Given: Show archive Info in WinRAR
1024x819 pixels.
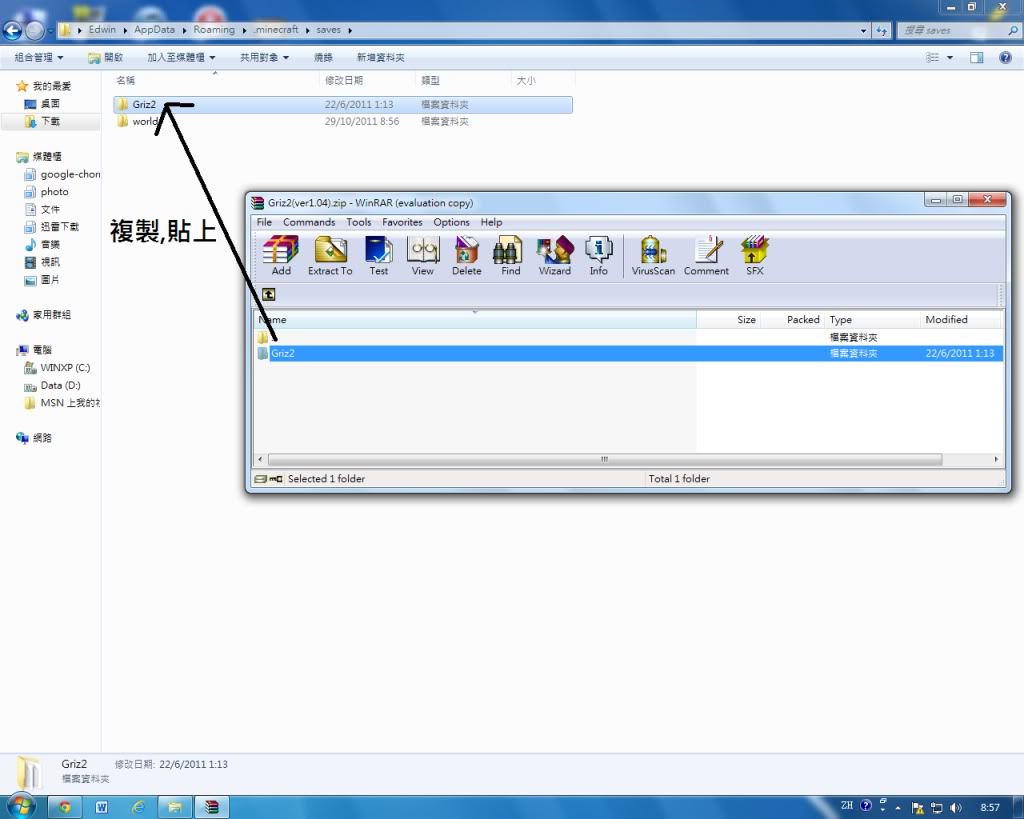Looking at the screenshot, I should pyautogui.click(x=598, y=255).
